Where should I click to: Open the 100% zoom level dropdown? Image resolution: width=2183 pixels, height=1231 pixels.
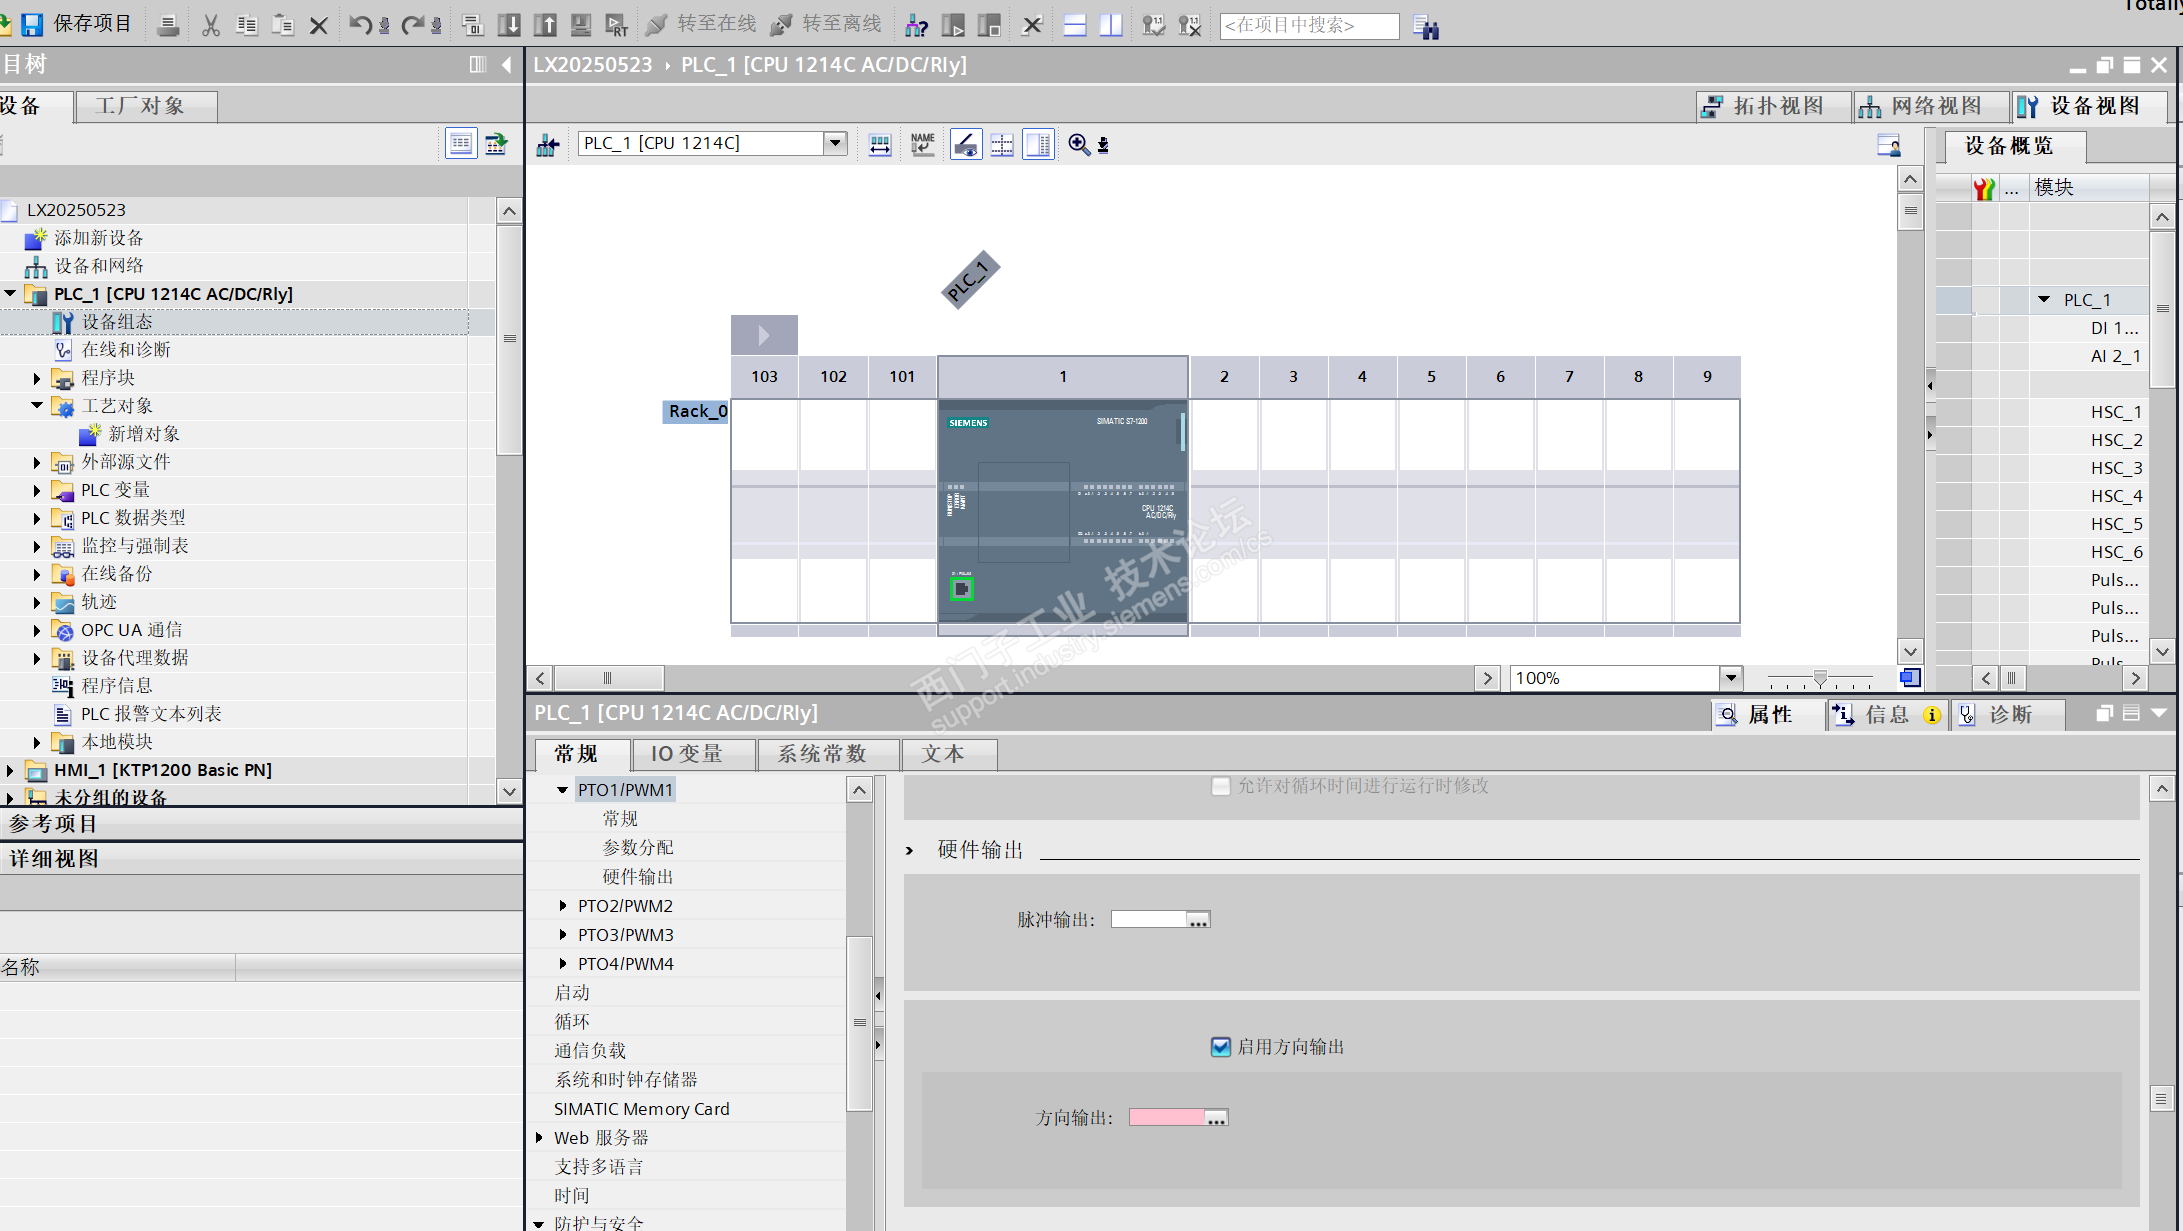tap(1730, 678)
